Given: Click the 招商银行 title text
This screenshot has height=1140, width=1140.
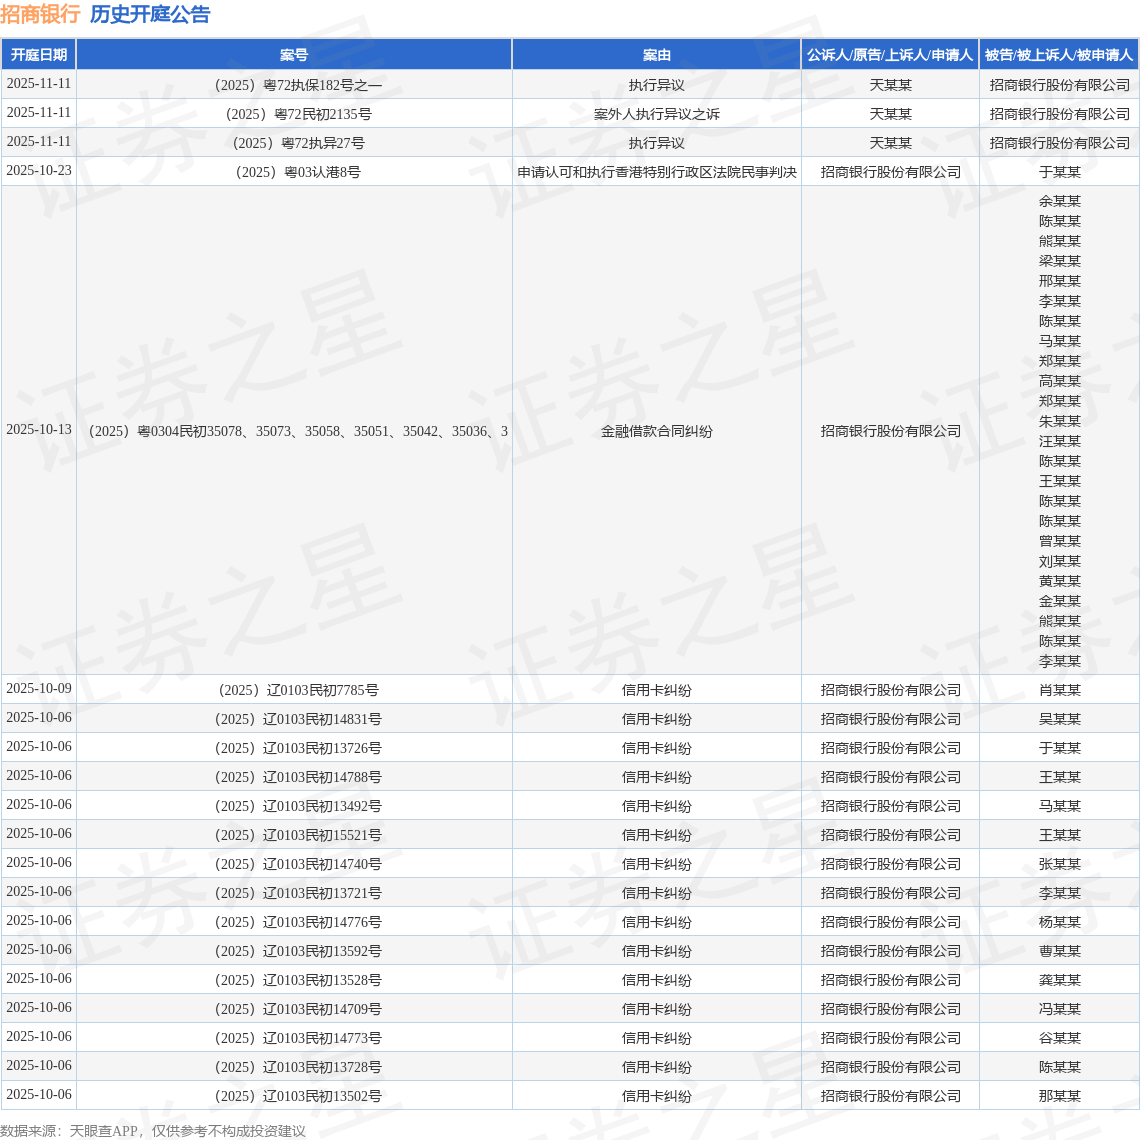Looking at the screenshot, I should pos(40,14).
